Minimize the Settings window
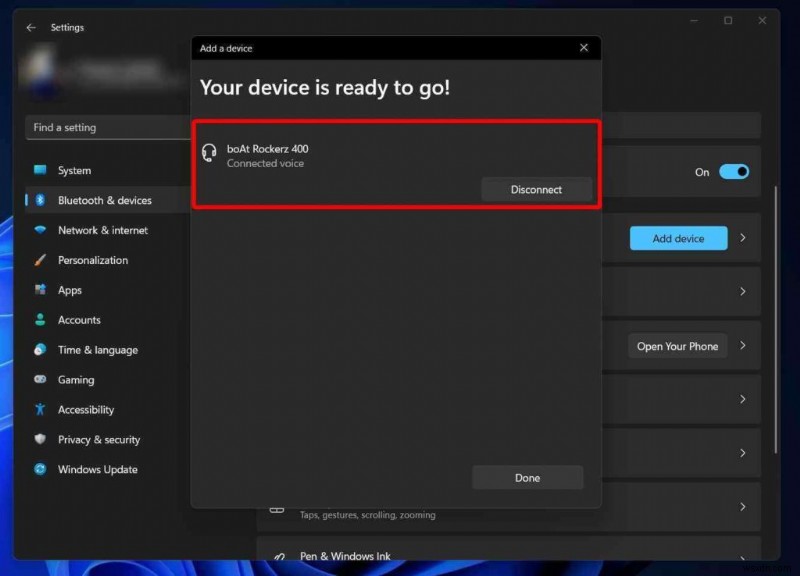The width and height of the screenshot is (800, 576). (x=694, y=20)
